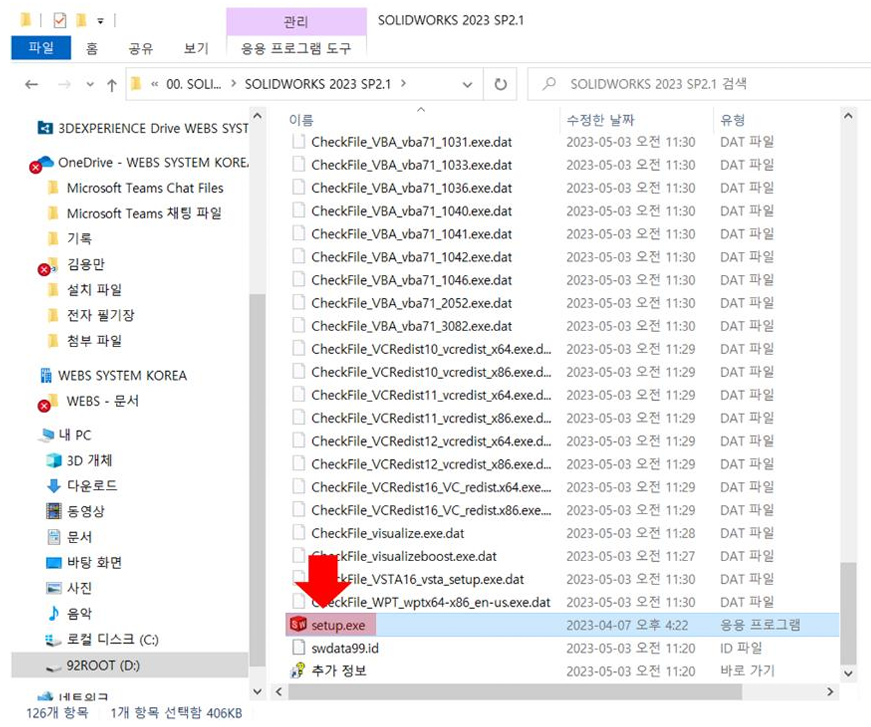Click the OneDrive cloud icon
The height and width of the screenshot is (727, 871).
coord(45,162)
